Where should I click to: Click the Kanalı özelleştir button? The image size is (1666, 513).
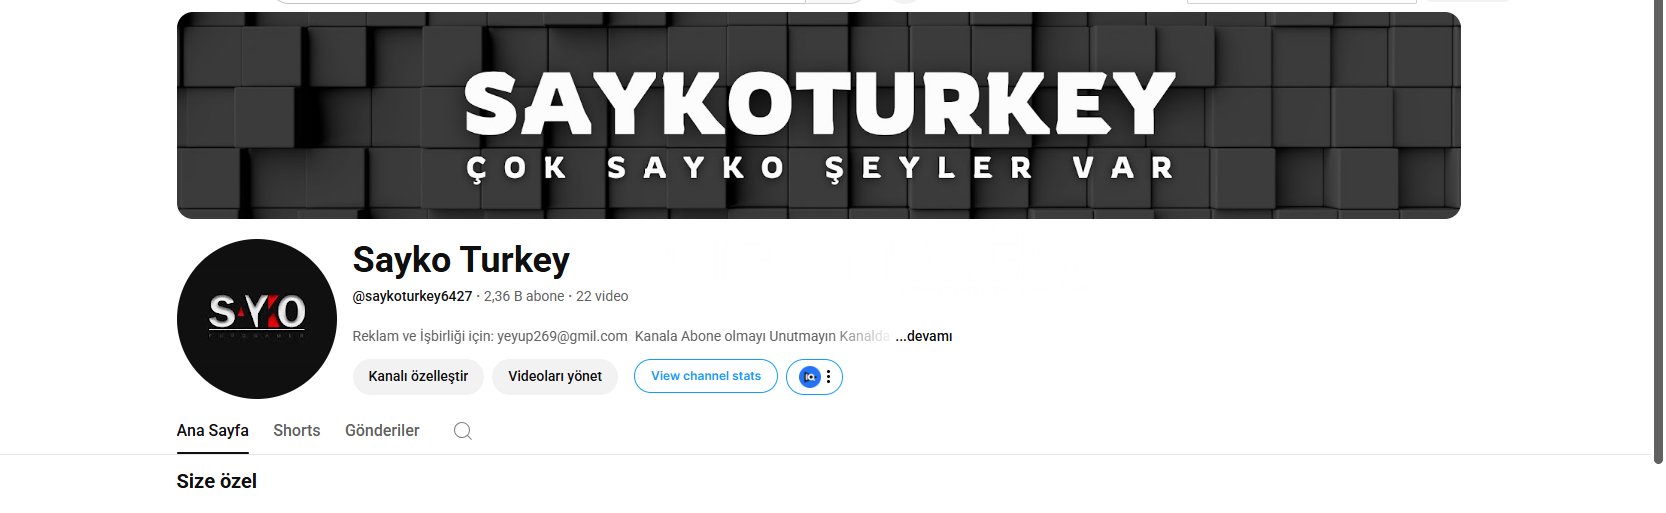pos(418,377)
